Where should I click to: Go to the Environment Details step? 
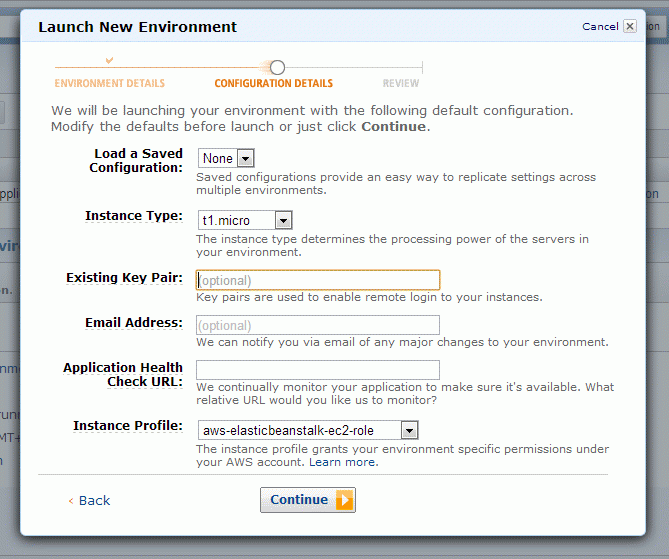[x=110, y=83]
